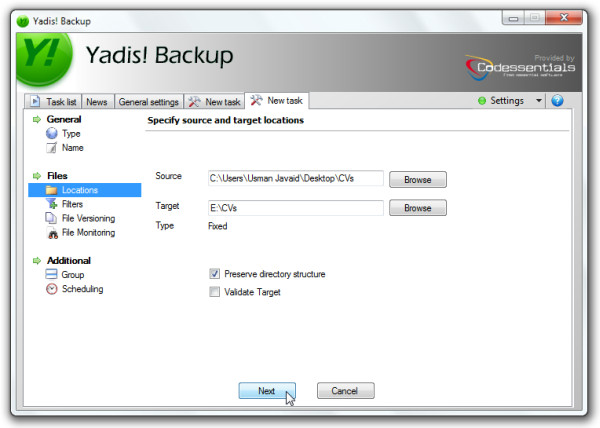Switch to the Task list tab
The height and width of the screenshot is (428, 600).
click(55, 102)
